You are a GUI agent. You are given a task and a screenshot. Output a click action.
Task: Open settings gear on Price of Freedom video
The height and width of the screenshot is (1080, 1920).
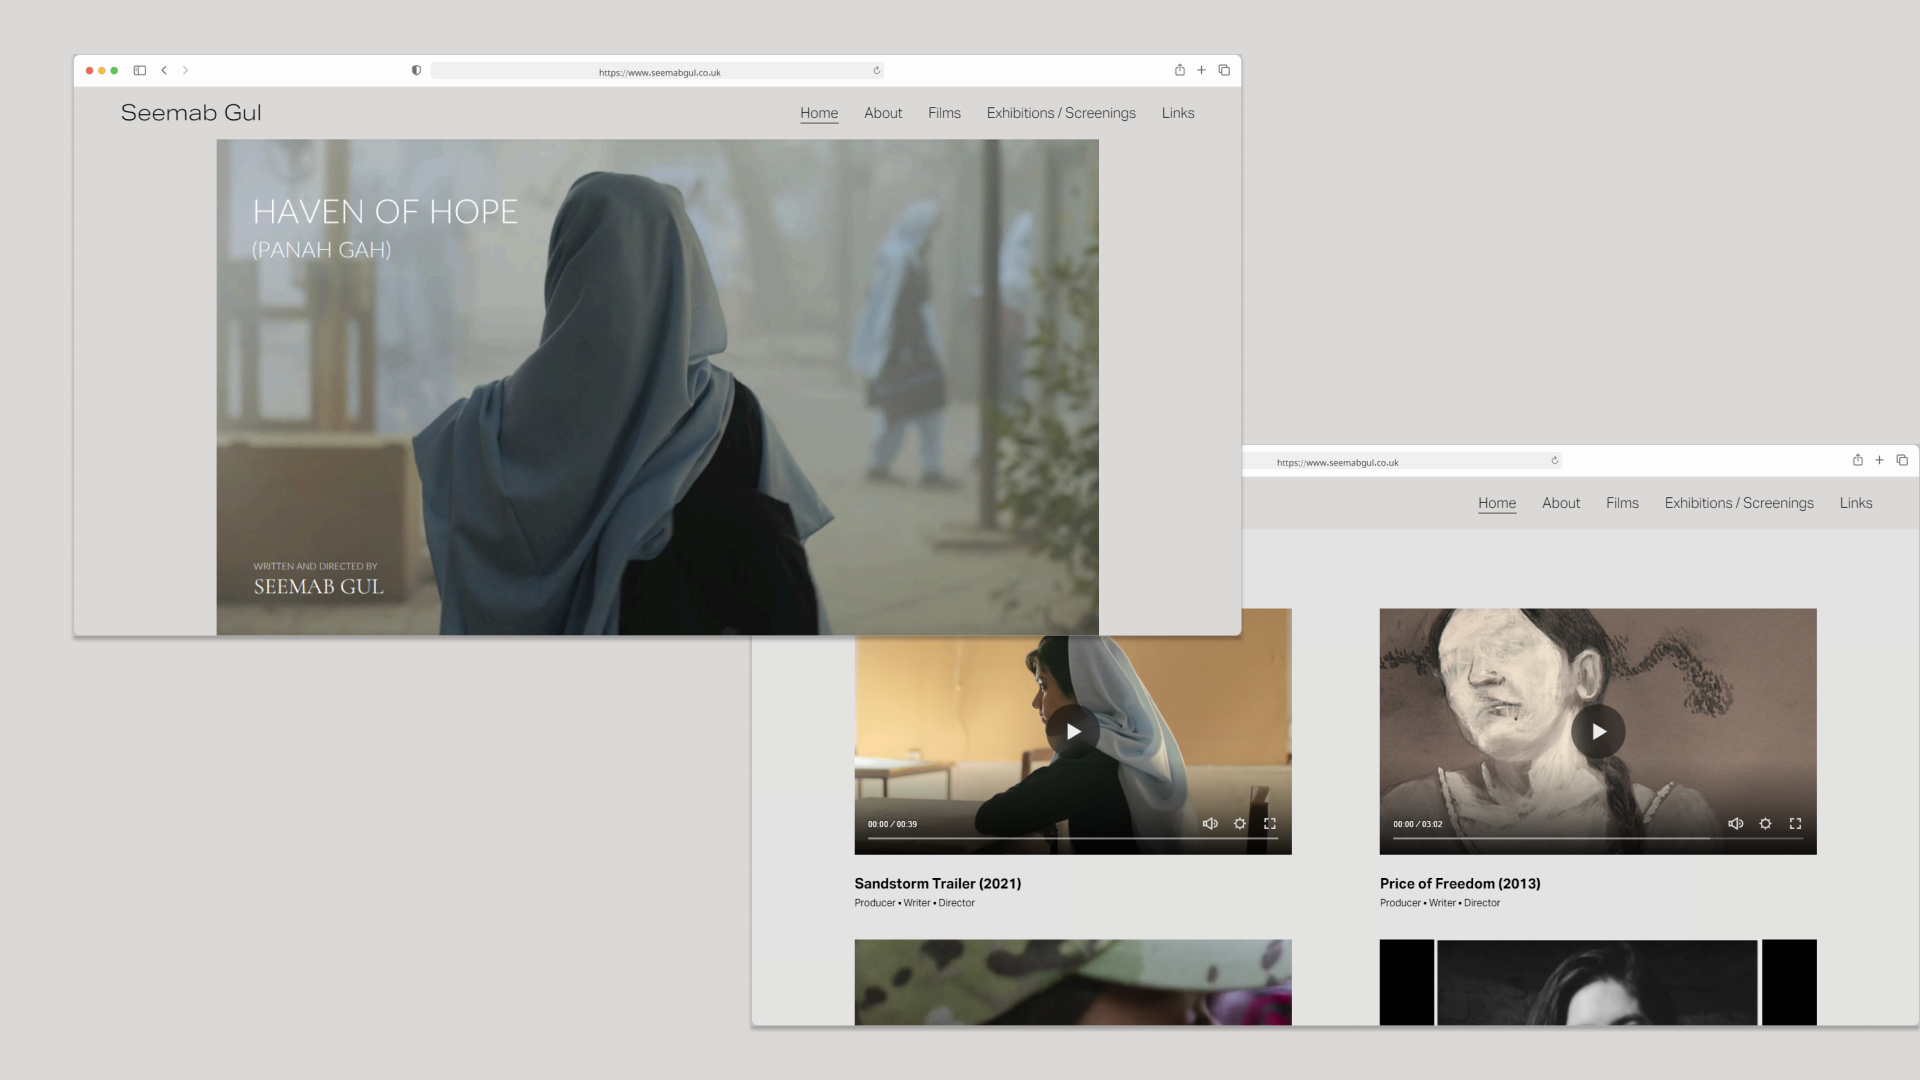point(1765,824)
